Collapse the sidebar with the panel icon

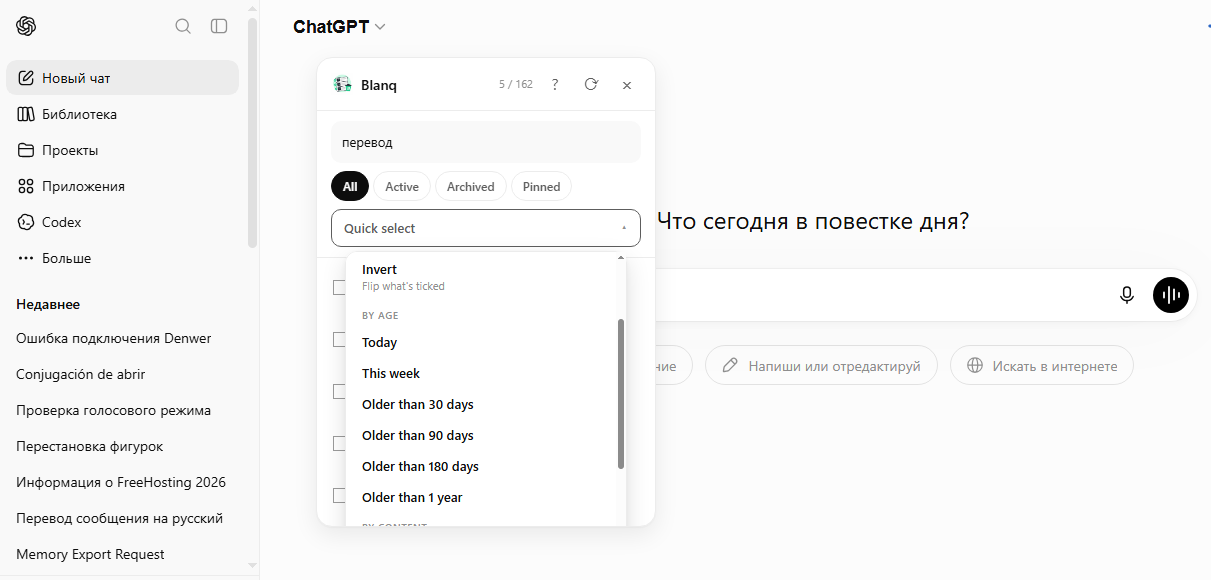pos(219,26)
